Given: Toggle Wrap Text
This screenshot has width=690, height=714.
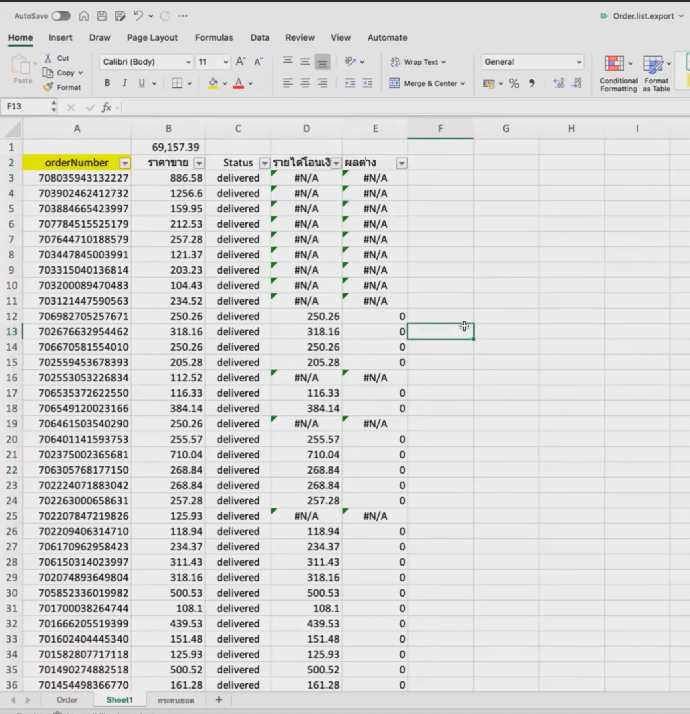Looking at the screenshot, I should 416,62.
